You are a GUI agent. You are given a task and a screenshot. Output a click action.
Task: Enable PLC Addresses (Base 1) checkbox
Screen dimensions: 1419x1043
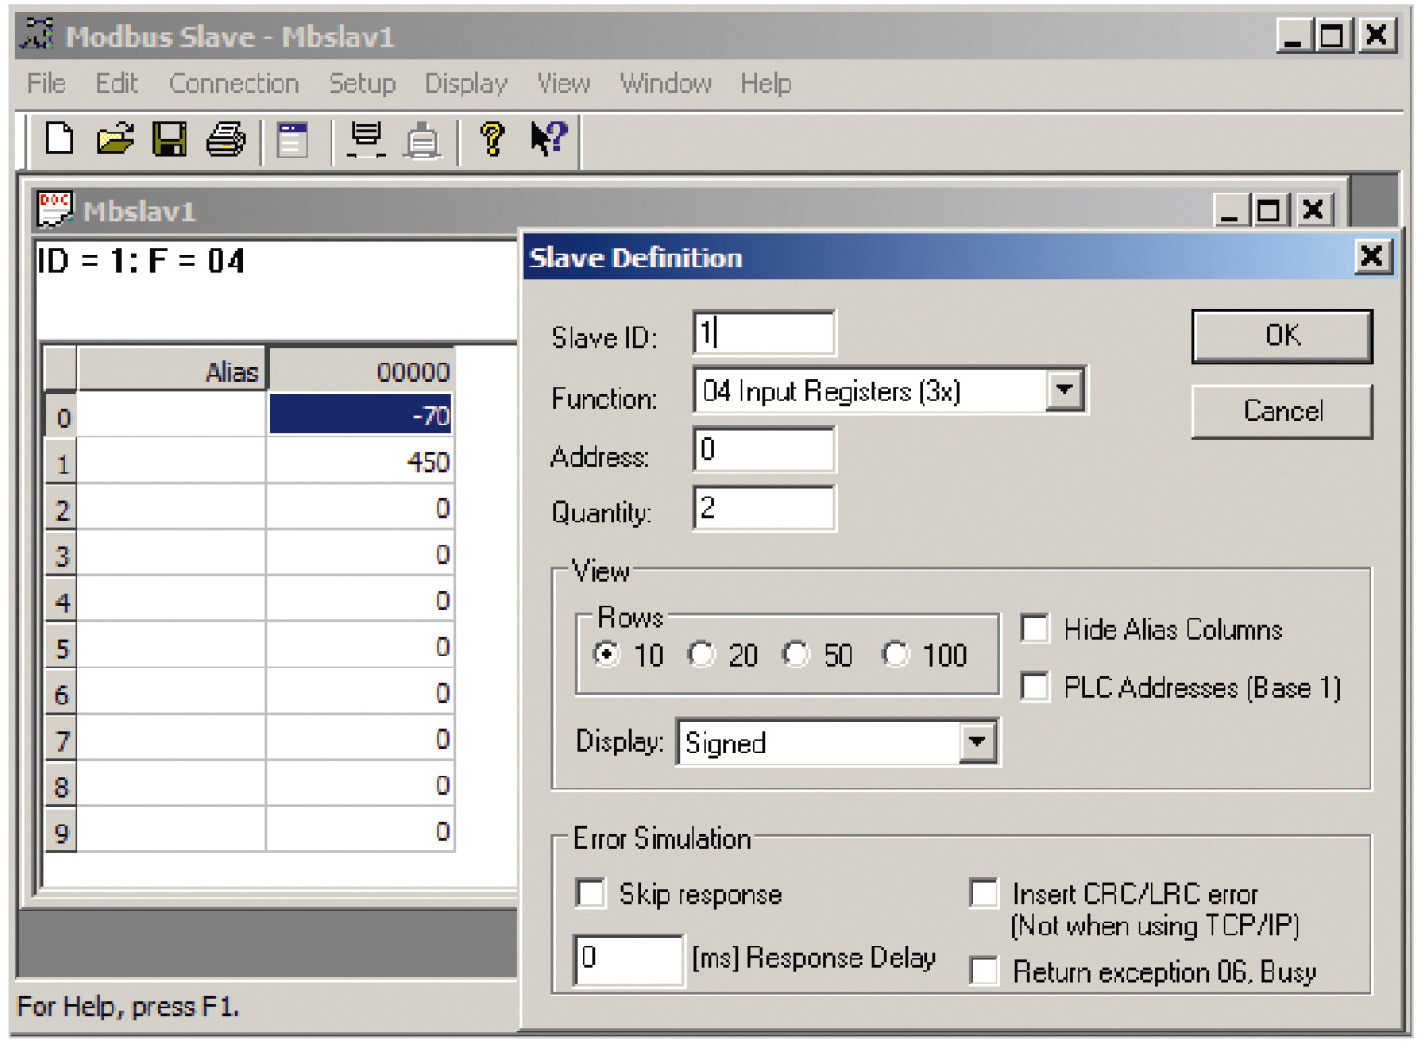(1035, 687)
